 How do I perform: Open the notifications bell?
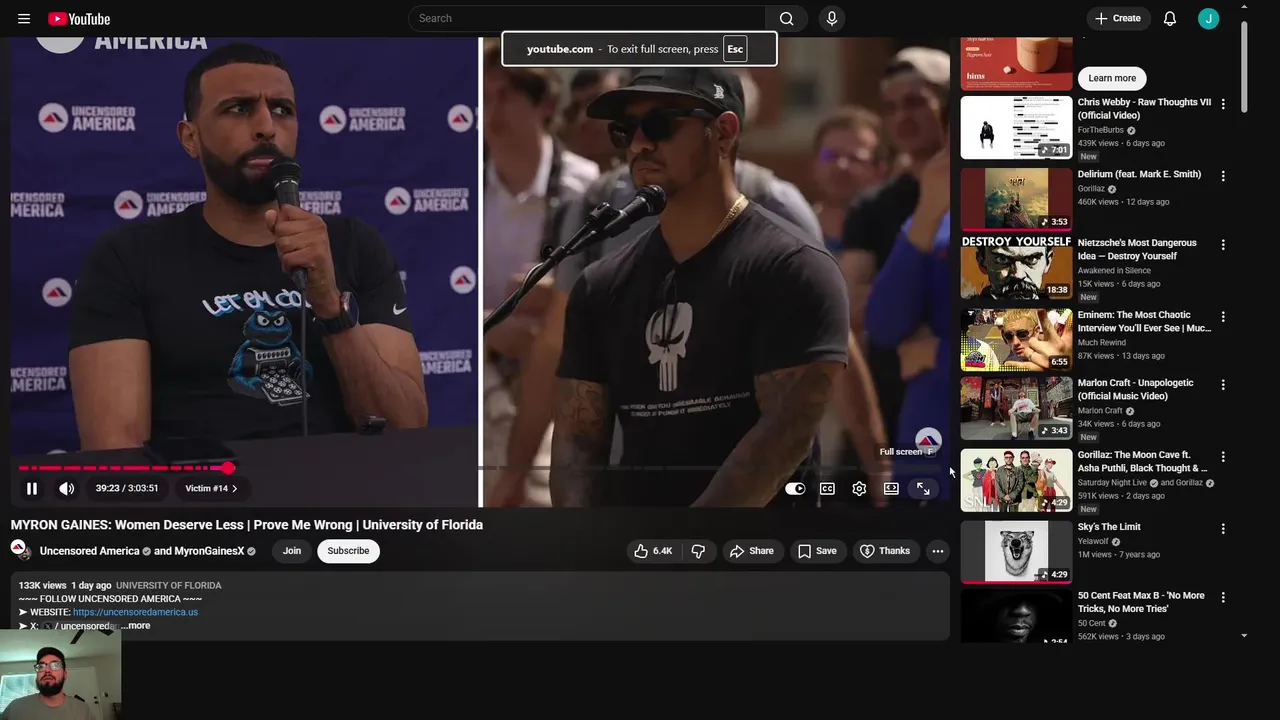click(1170, 18)
